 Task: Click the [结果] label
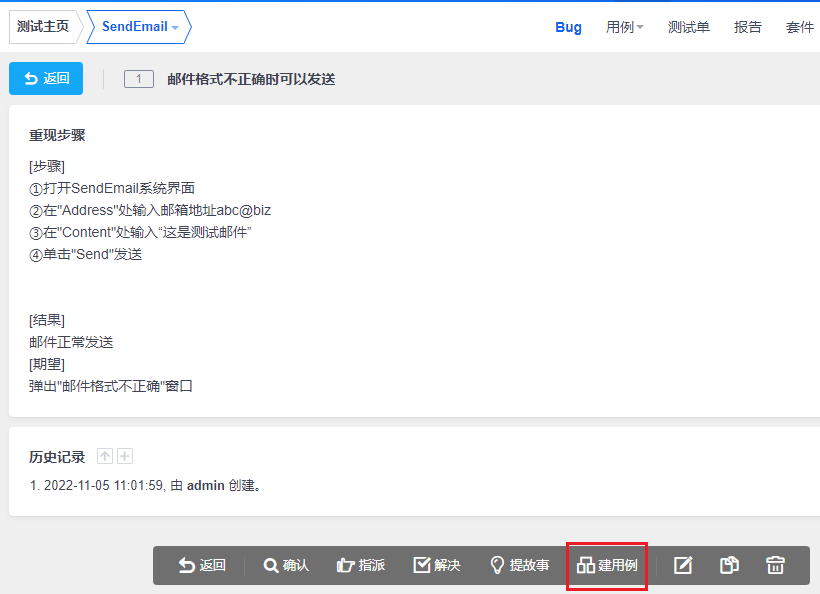pyautogui.click(x=47, y=321)
